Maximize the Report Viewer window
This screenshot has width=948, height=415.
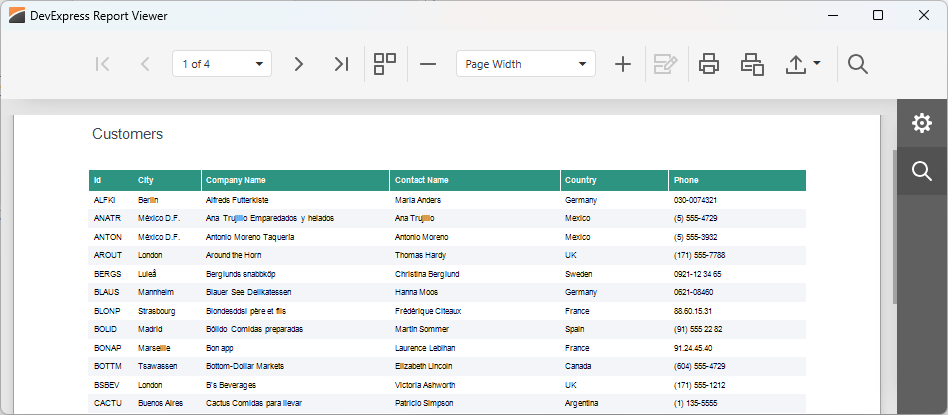coord(878,16)
